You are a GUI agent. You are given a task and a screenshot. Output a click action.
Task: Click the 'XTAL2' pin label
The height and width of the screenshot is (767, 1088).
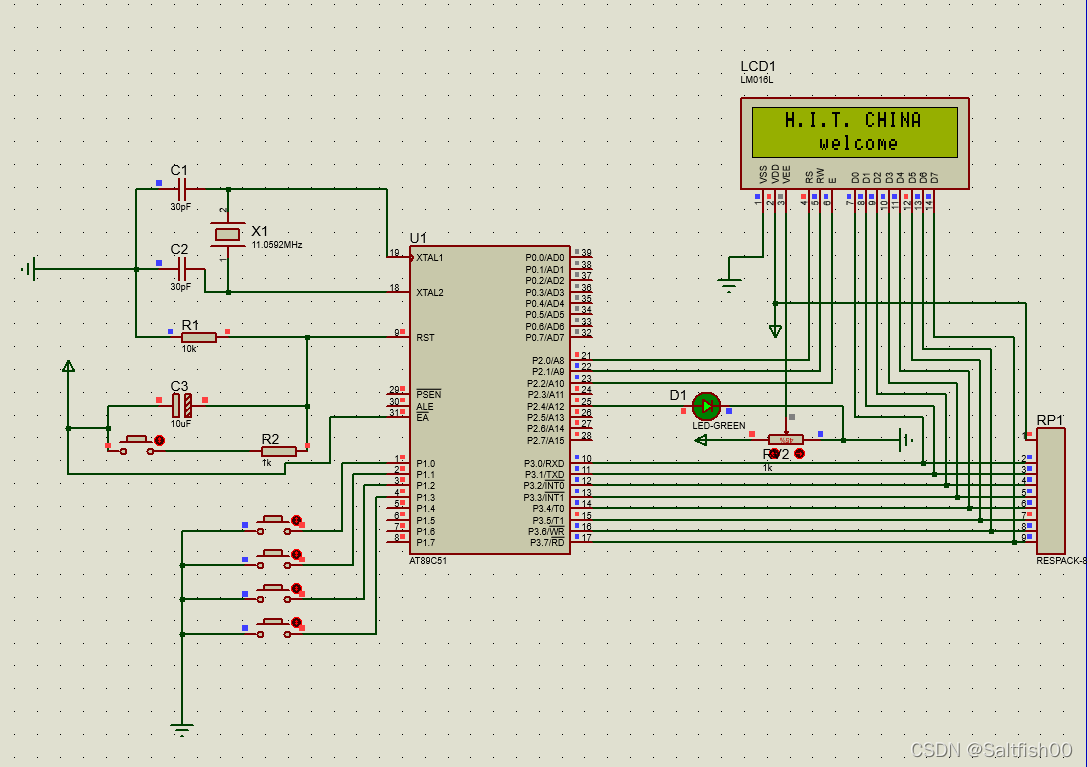click(x=430, y=292)
